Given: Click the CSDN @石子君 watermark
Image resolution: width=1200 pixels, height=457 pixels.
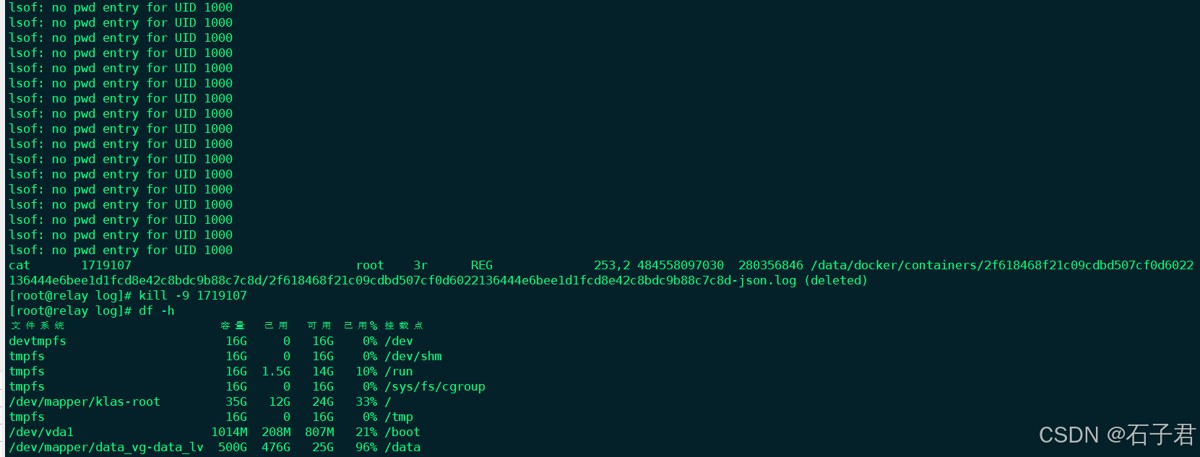Looking at the screenshot, I should [1116, 434].
